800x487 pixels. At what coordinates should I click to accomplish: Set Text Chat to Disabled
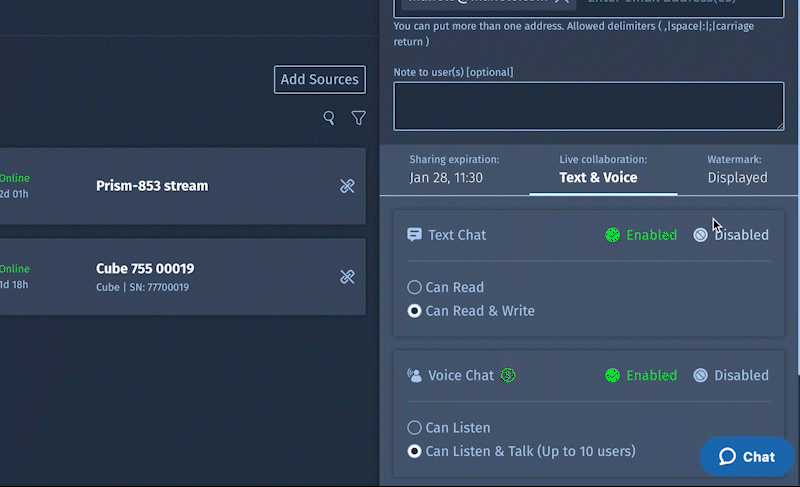[x=731, y=235]
